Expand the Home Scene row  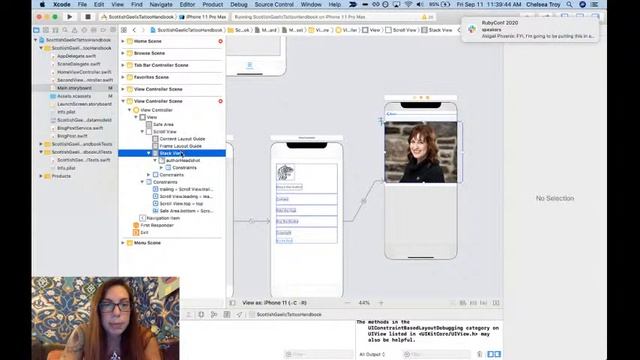(x=123, y=41)
